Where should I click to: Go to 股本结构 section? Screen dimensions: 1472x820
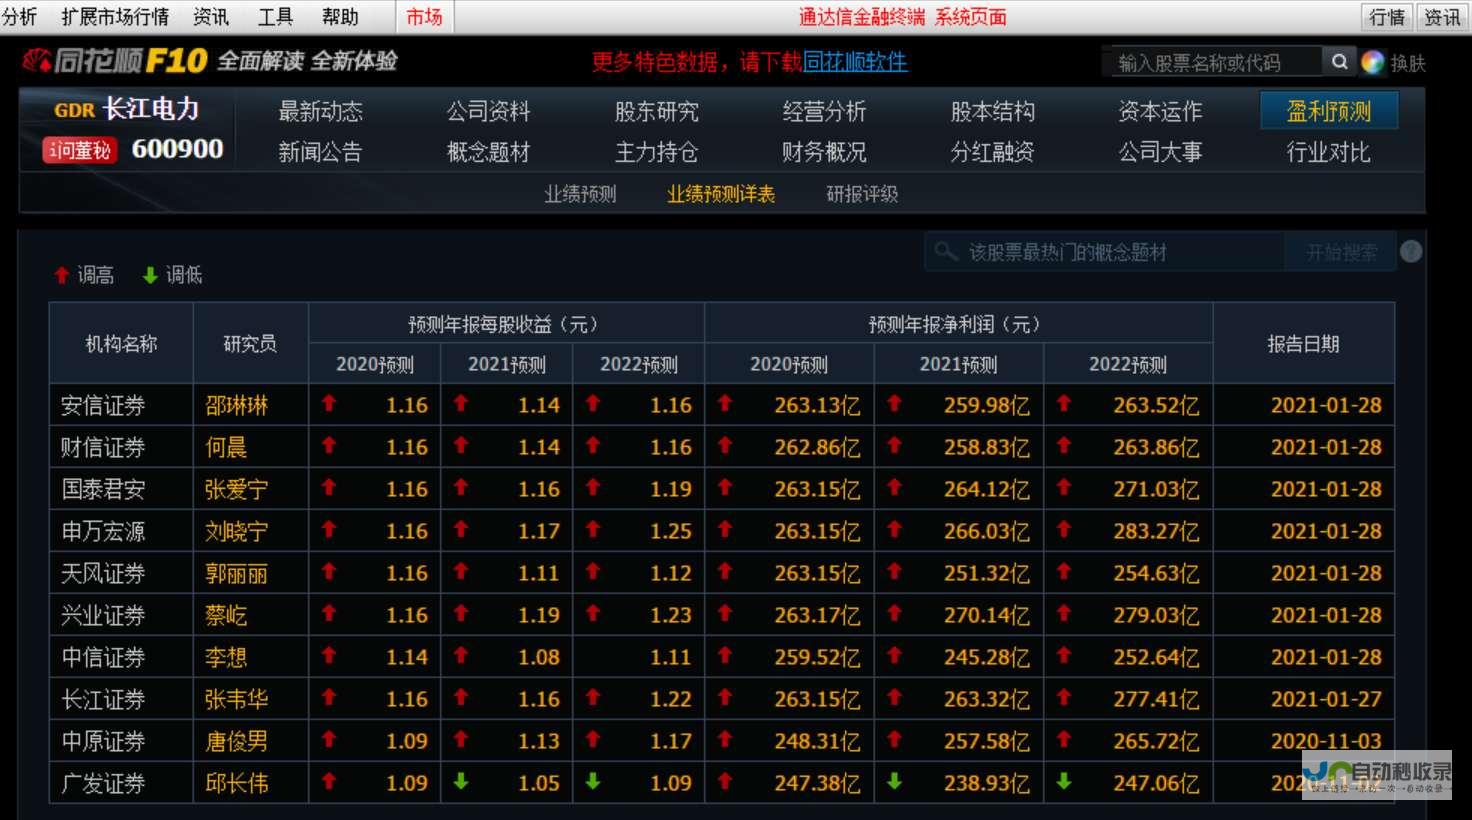point(992,111)
